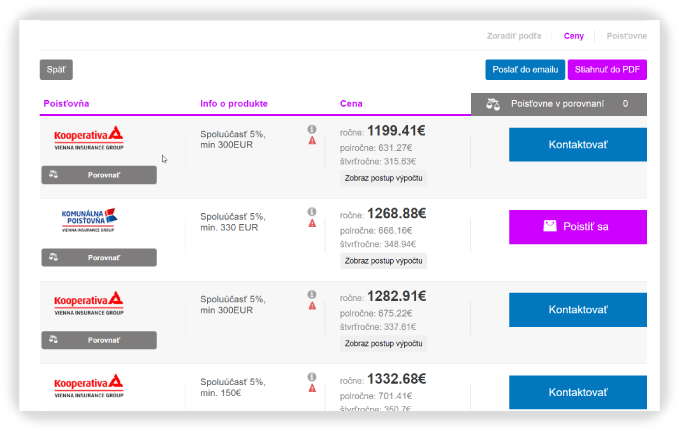The image size is (679, 431).
Task: Sort offers by Poisťovne
Action: click(627, 36)
